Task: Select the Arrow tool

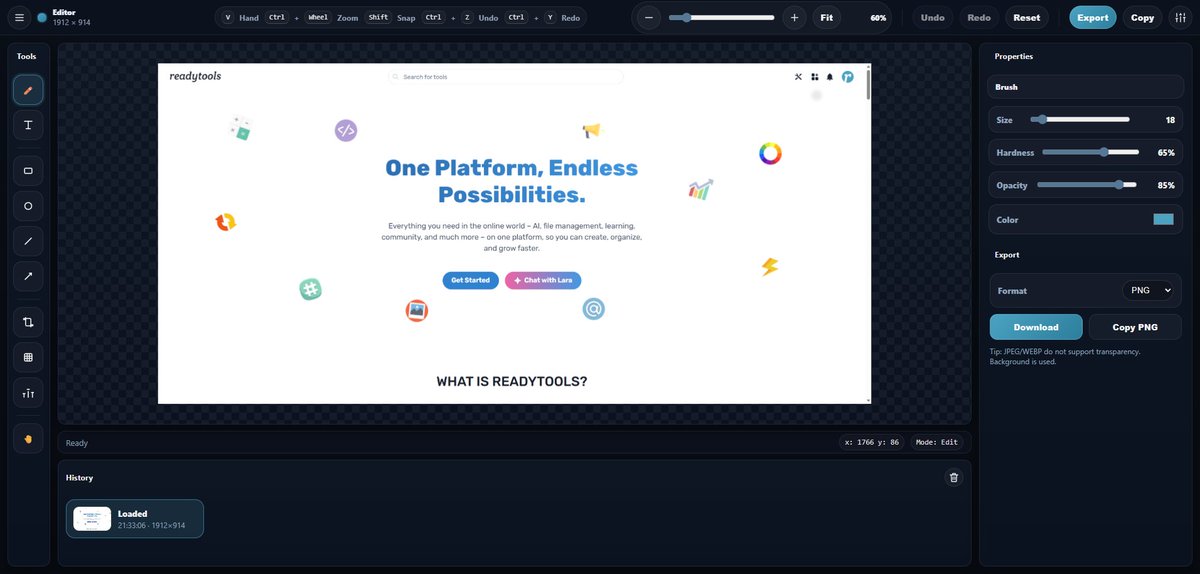Action: point(28,276)
